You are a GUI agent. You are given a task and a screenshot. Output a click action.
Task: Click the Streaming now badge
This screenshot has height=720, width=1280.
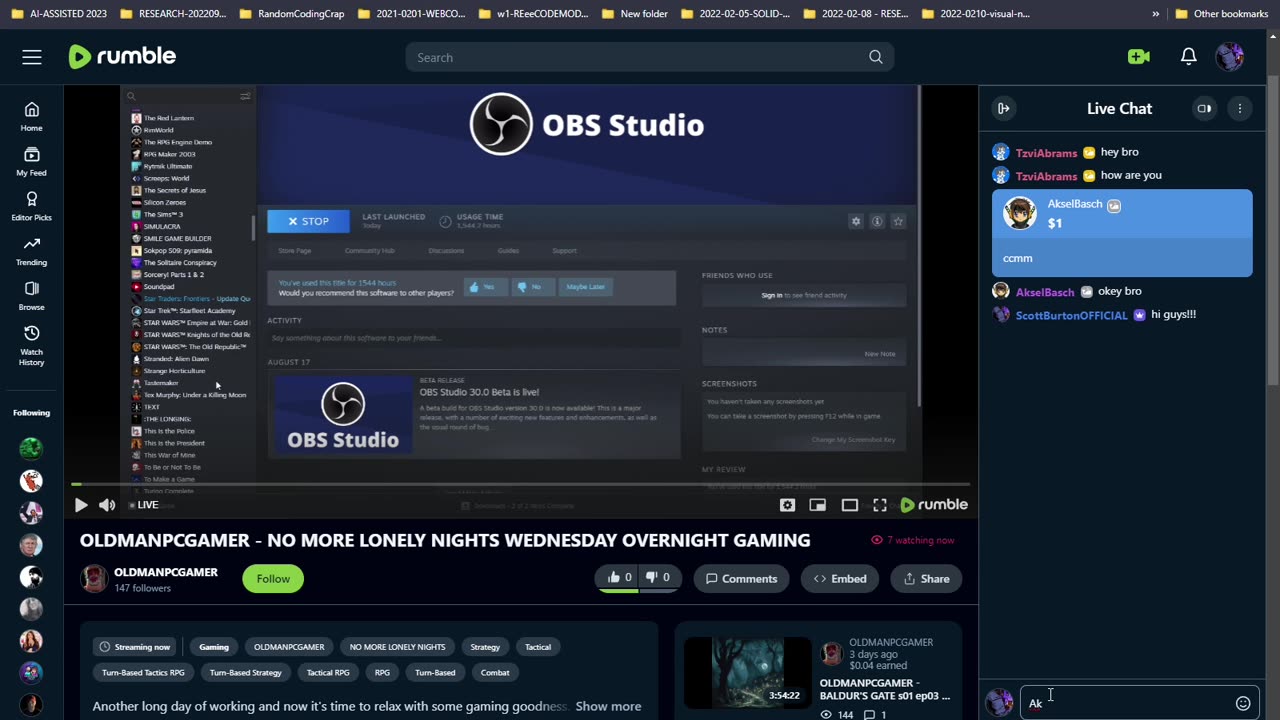click(134, 647)
